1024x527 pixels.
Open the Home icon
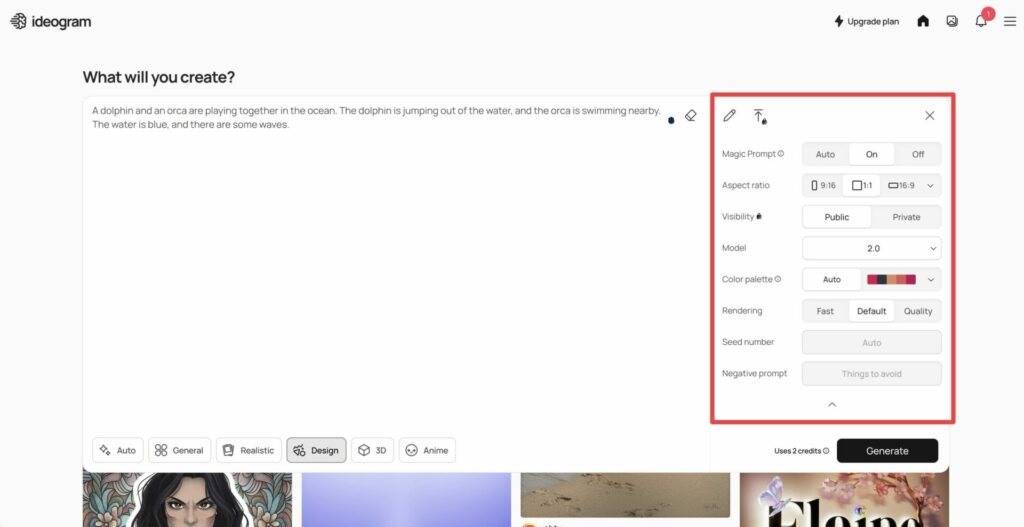click(x=923, y=21)
